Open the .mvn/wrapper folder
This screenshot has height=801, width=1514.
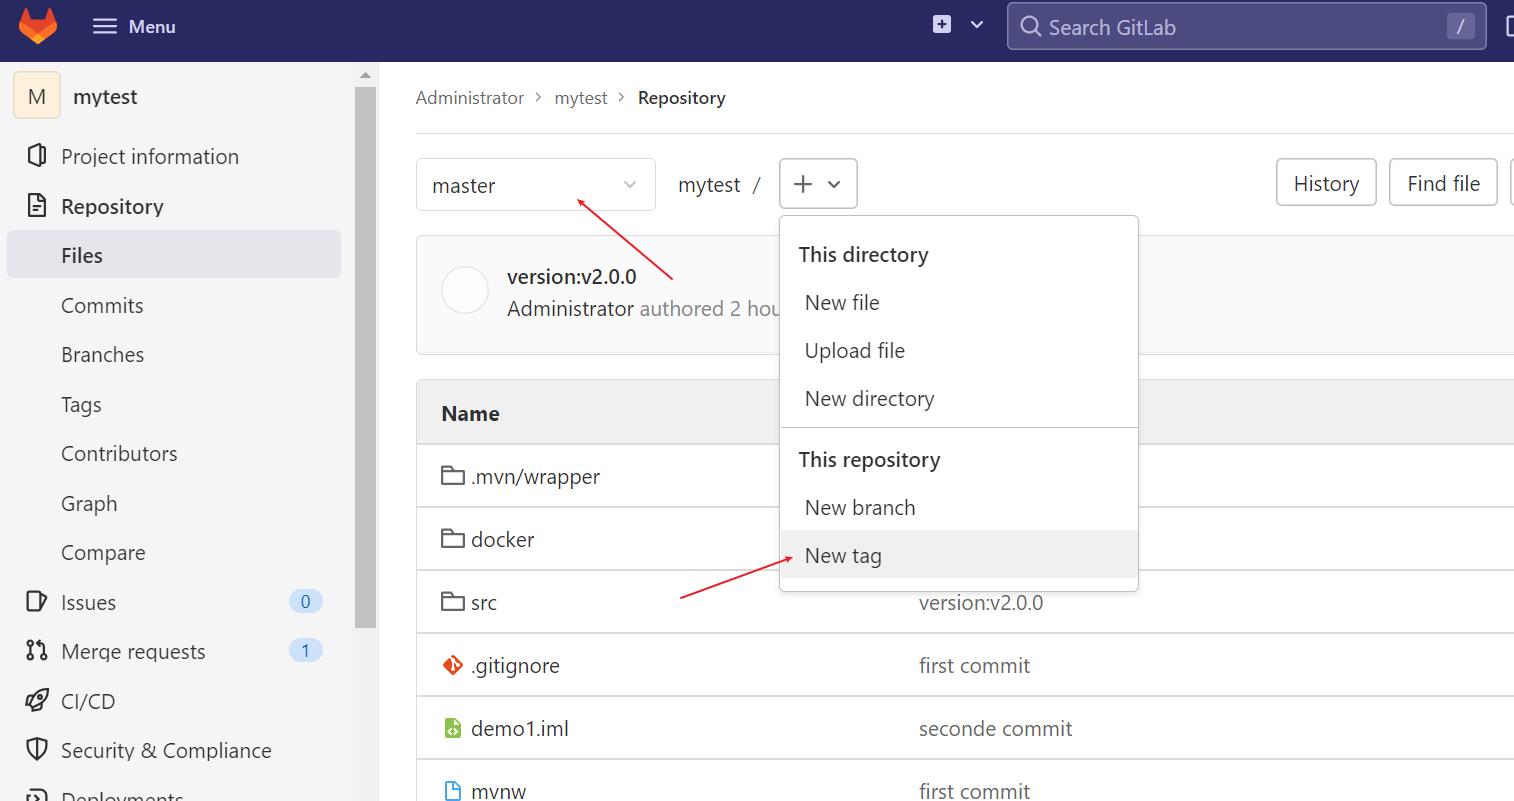pos(535,477)
